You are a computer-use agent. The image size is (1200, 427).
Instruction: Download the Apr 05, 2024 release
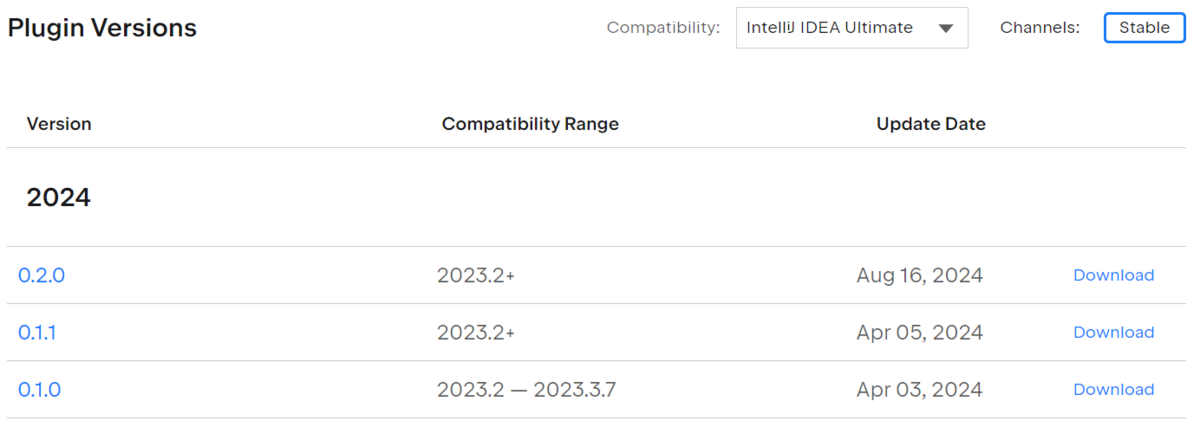click(1113, 332)
